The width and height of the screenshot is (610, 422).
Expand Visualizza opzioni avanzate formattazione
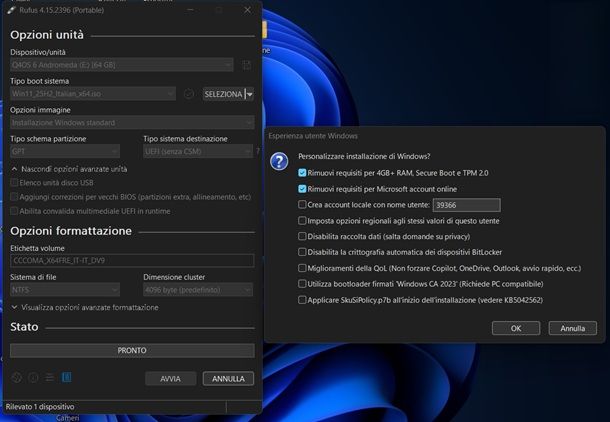point(85,307)
